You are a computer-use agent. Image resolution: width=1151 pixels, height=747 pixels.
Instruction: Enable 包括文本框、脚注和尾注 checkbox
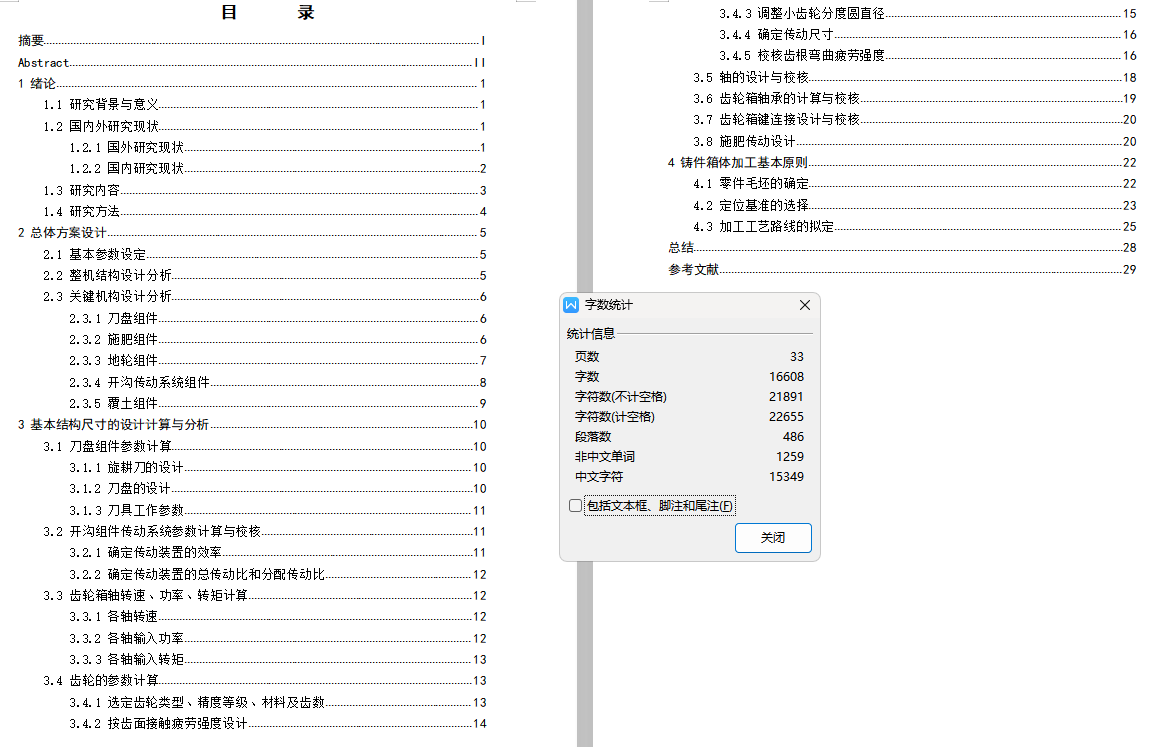tap(576, 506)
